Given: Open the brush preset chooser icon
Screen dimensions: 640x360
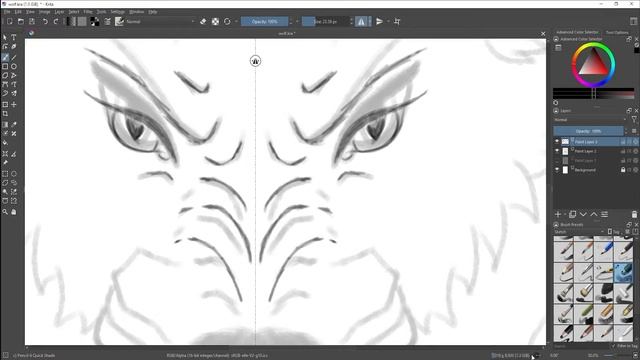Looking at the screenshot, I should coord(119,22).
